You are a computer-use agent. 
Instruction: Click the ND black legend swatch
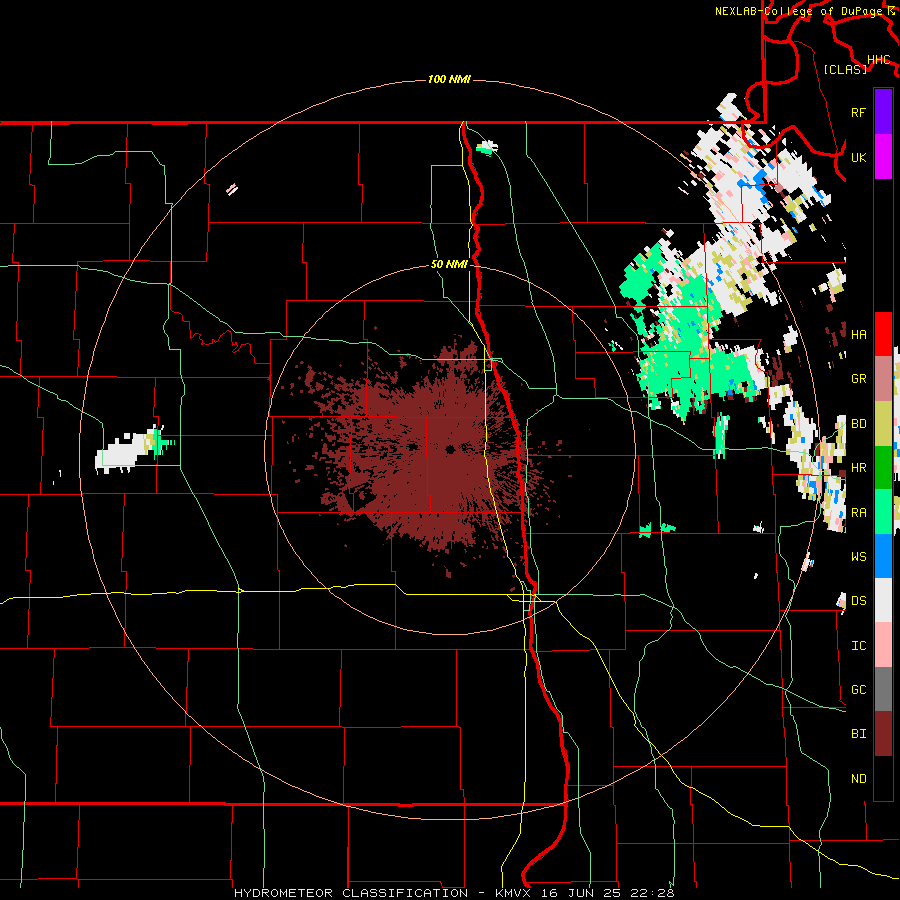(x=883, y=778)
